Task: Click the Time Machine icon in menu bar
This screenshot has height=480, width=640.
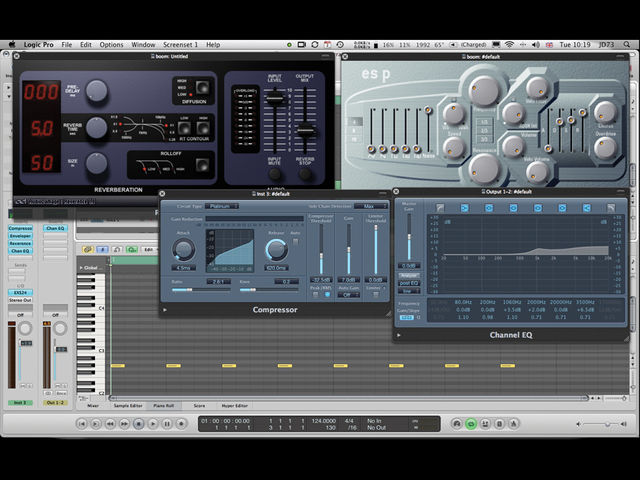Action: tap(340, 44)
